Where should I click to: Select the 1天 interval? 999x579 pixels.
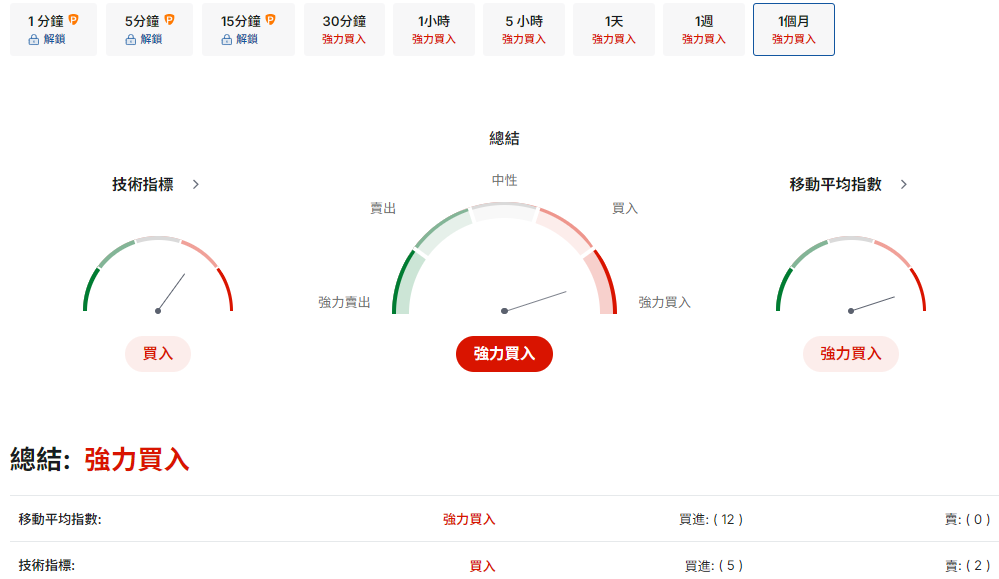612,29
